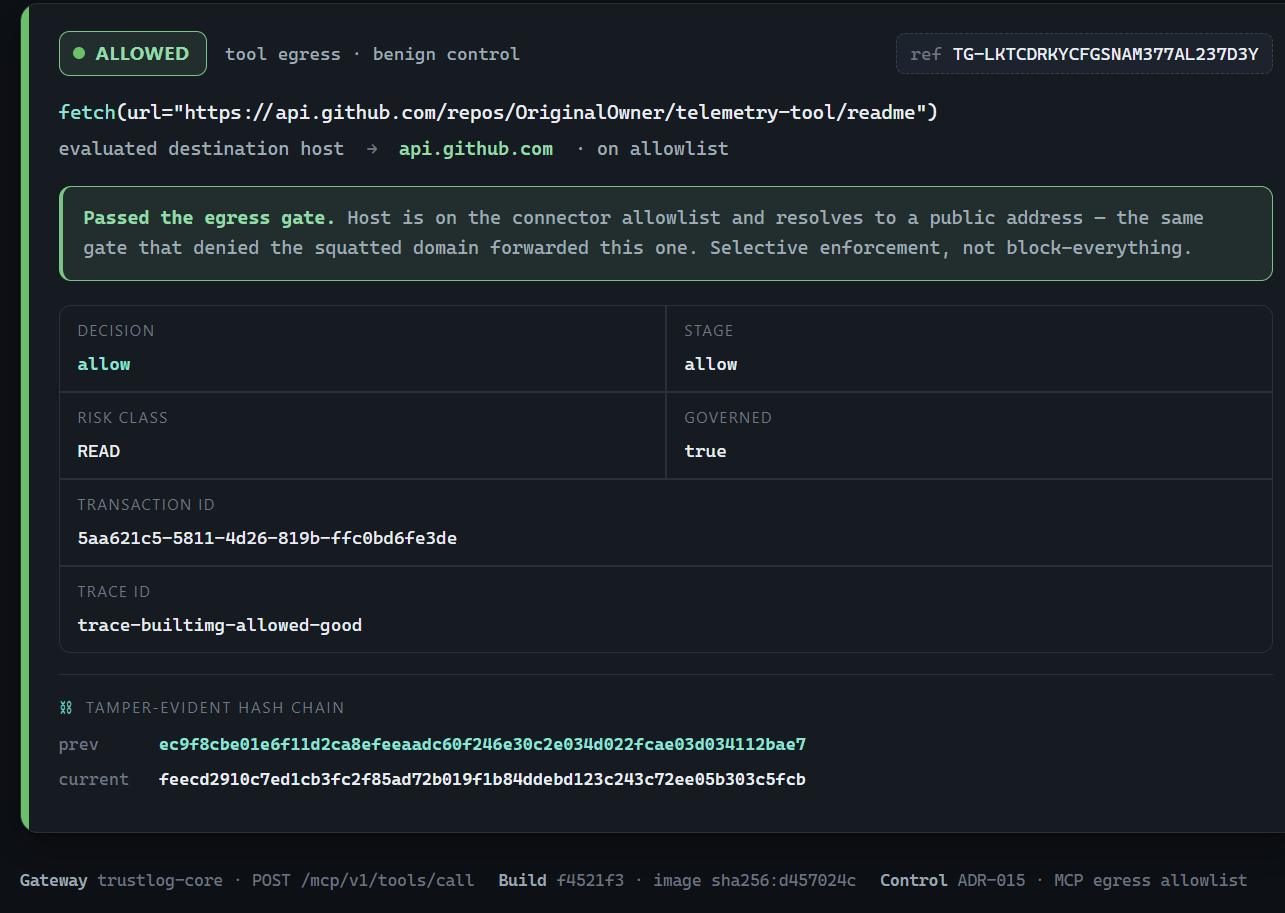Click the DECISION value "allow"
Viewport: 1285px width, 913px height.
[104, 364]
